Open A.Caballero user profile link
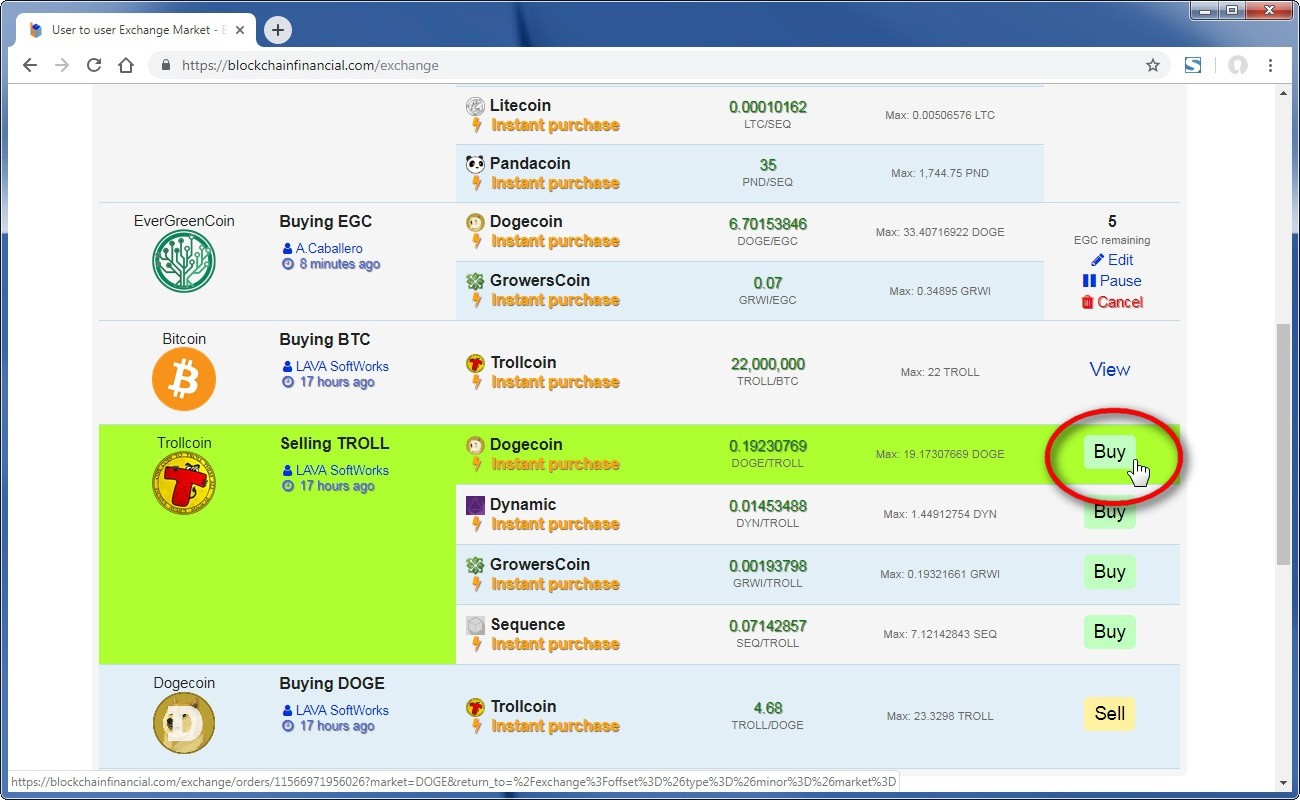1300x800 pixels. pyautogui.click(x=328, y=248)
